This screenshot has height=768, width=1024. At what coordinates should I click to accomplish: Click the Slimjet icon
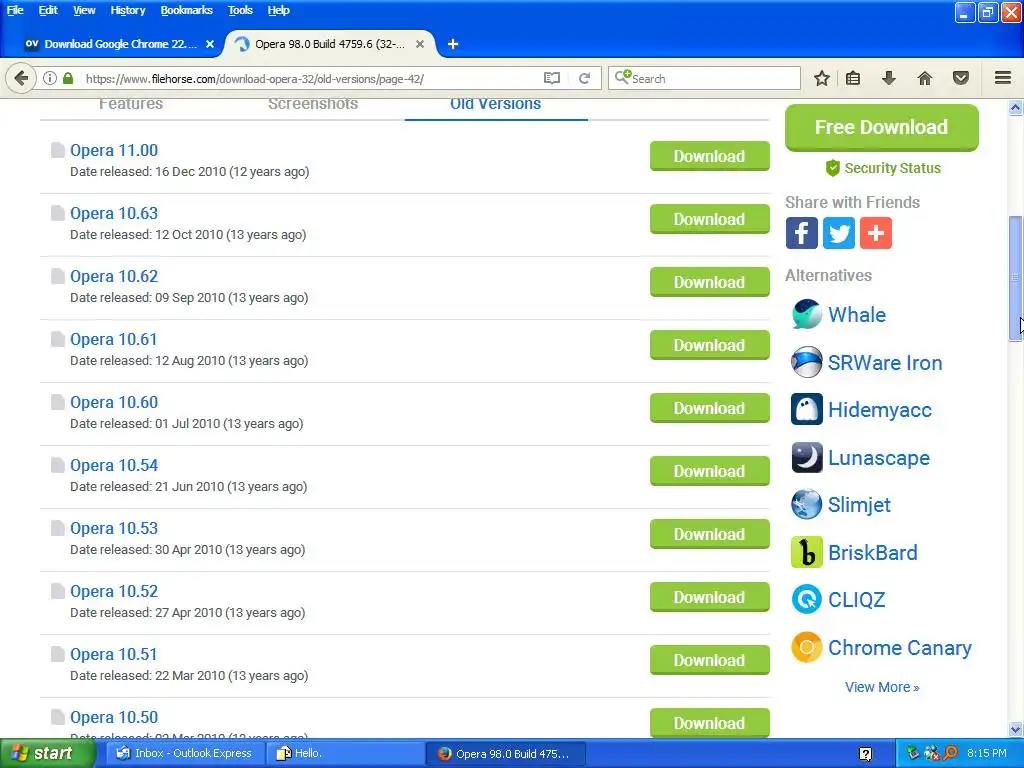pos(807,505)
